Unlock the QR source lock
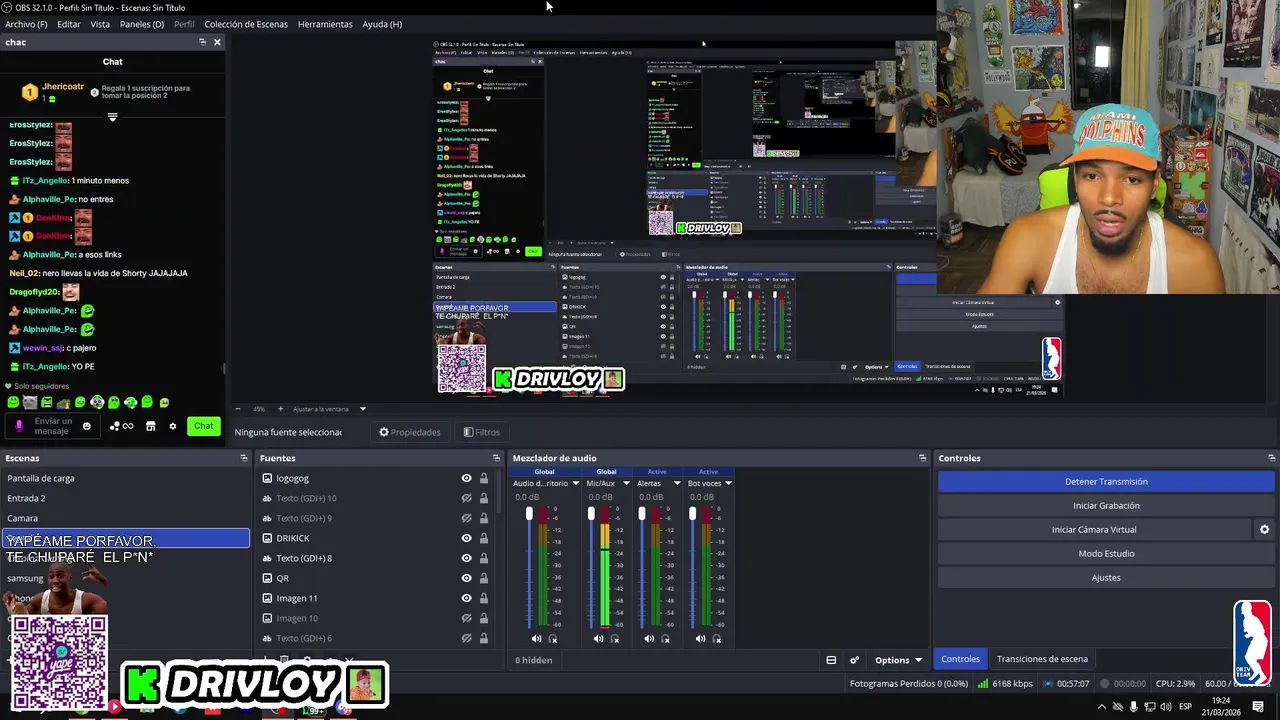1280x720 pixels. pos(484,578)
